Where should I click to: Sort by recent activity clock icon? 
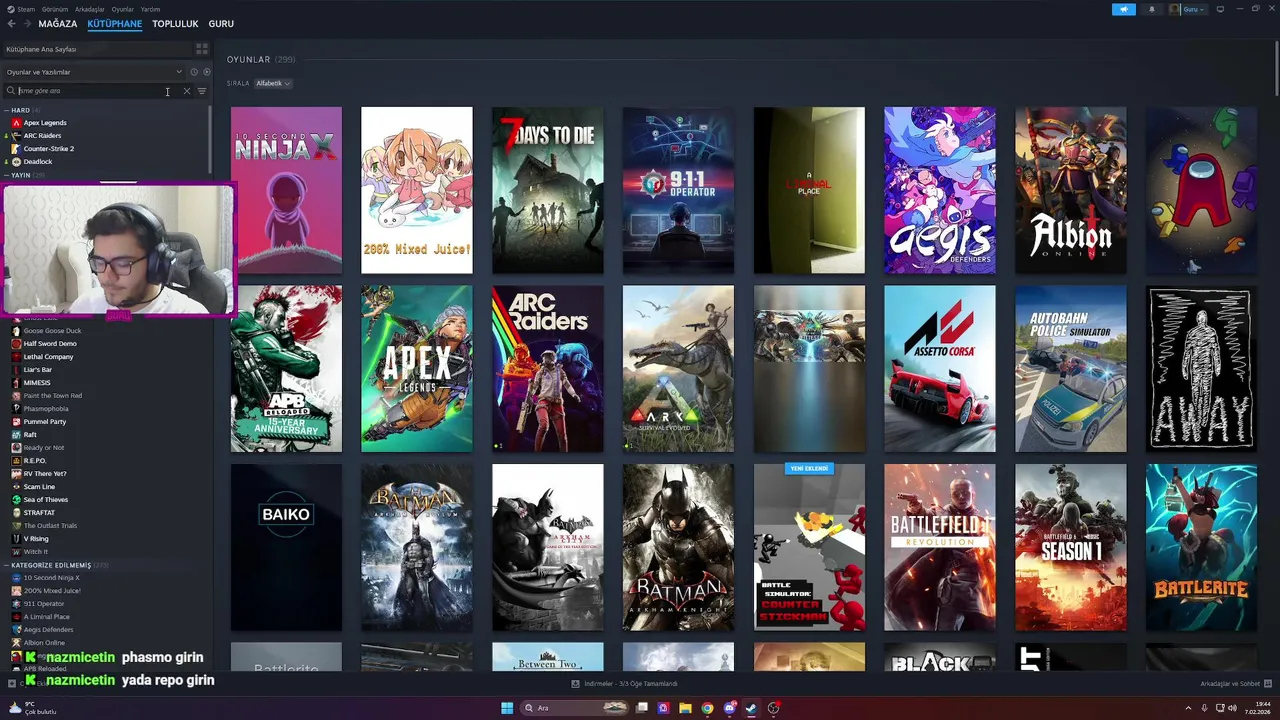pos(194,72)
